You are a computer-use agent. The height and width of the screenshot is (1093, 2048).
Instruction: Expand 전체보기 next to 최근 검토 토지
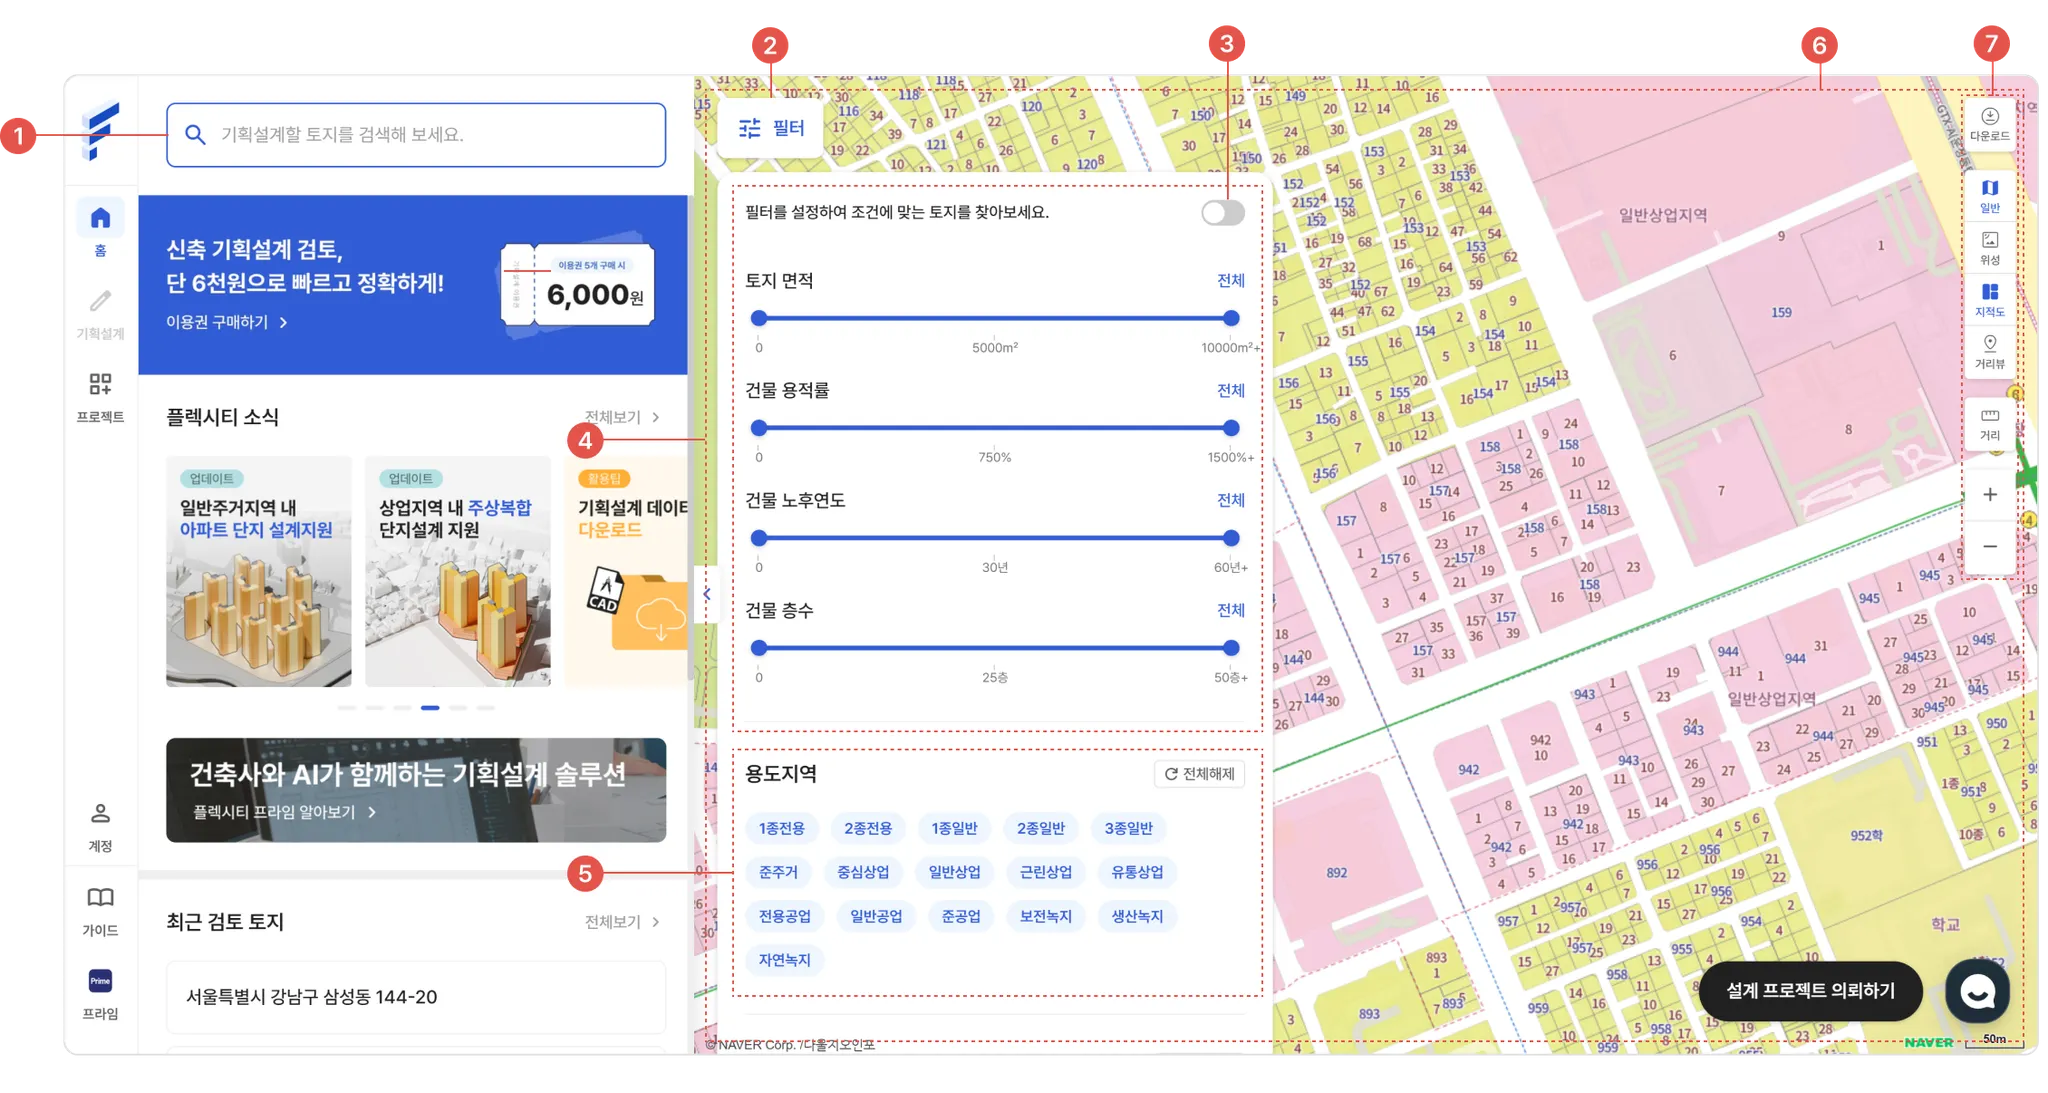coord(621,922)
